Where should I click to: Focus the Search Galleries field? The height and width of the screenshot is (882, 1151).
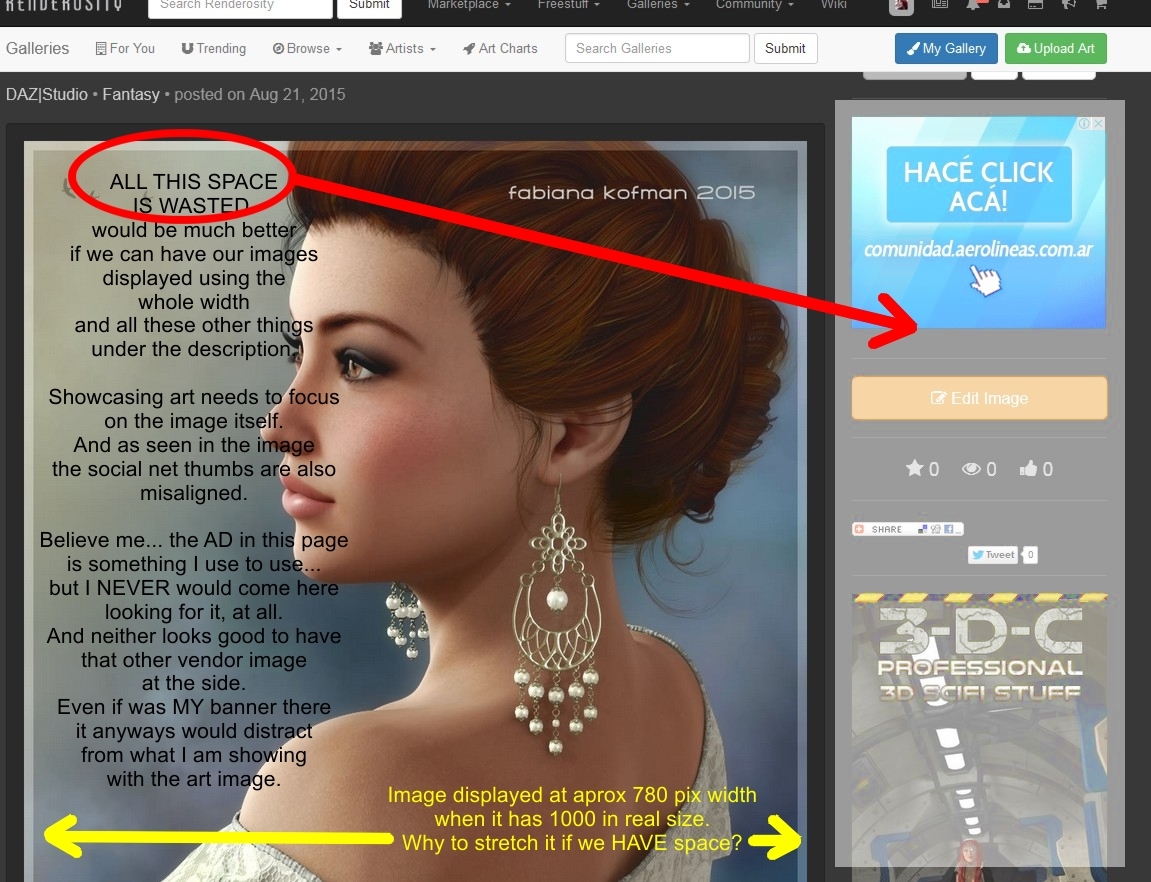pos(657,48)
